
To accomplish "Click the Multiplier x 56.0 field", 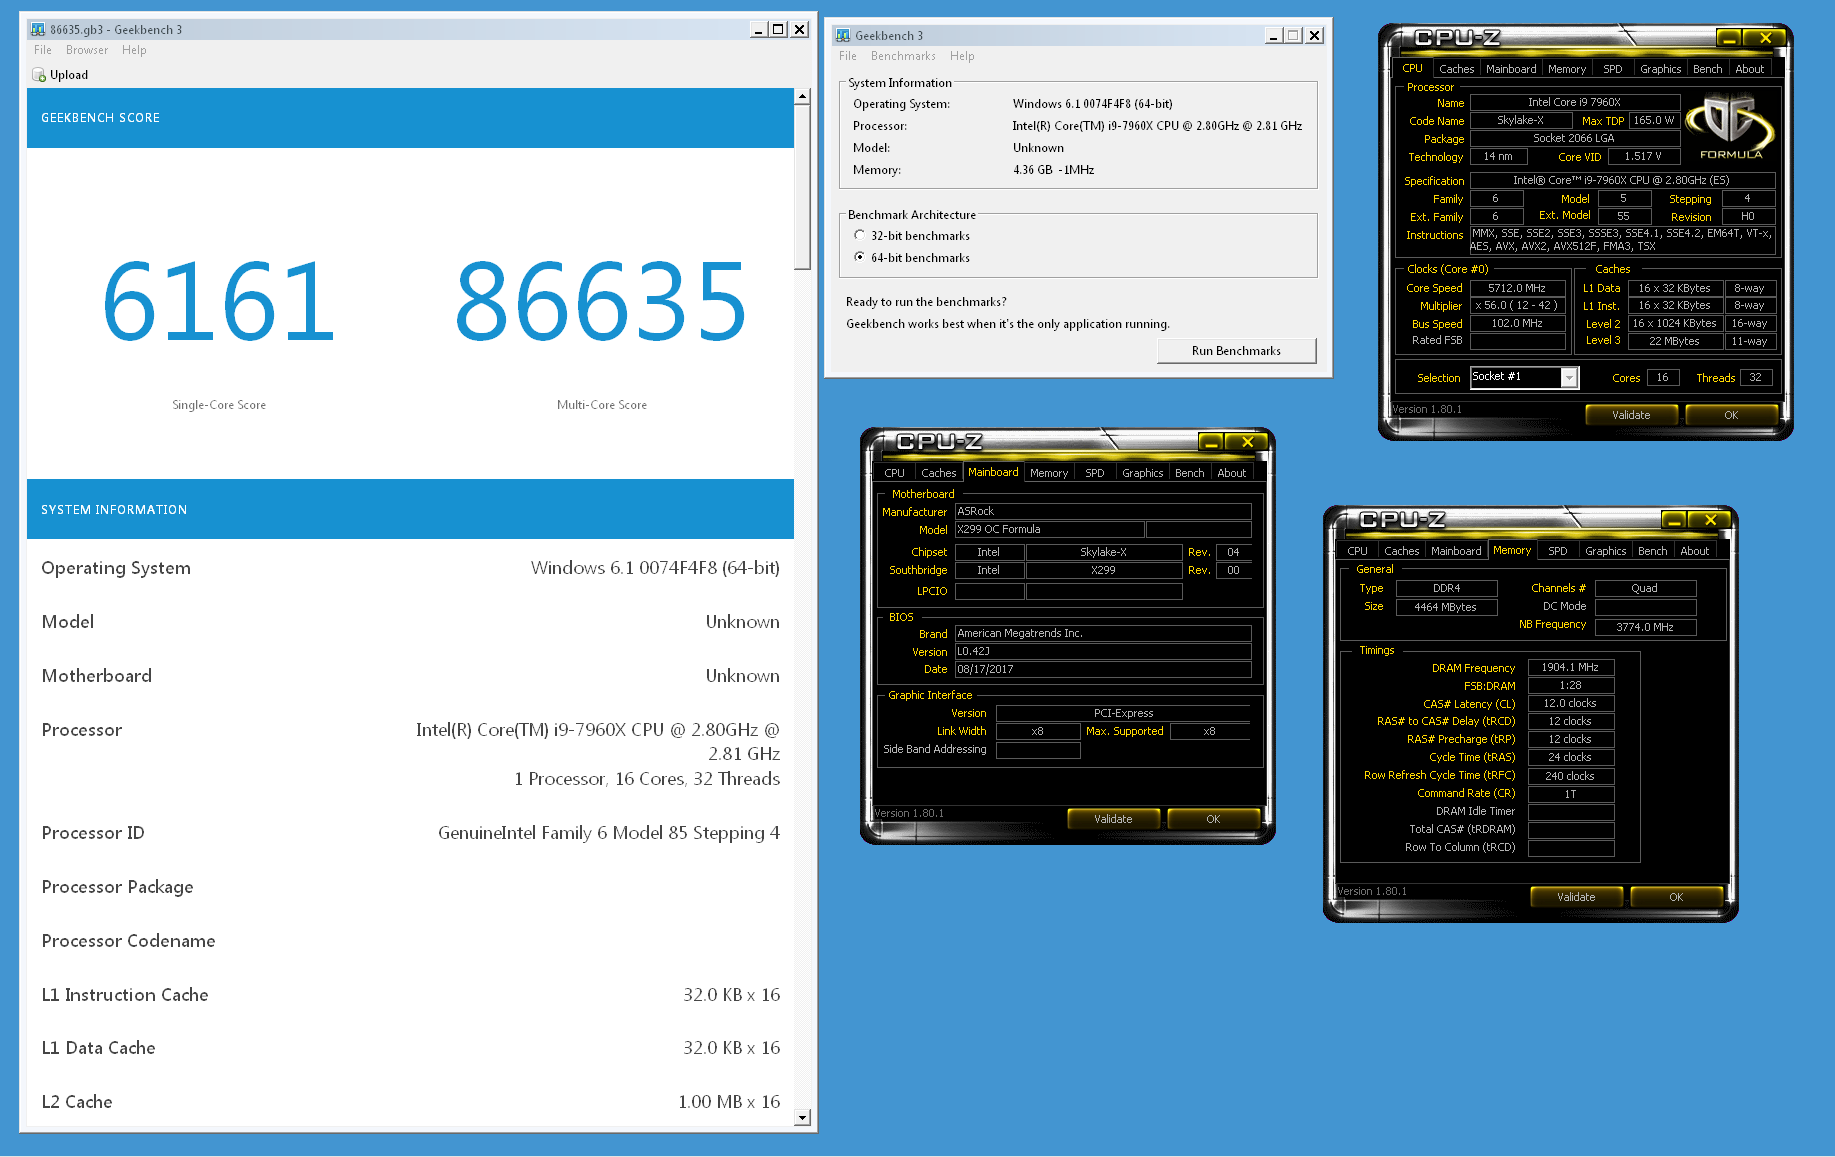I will [1517, 305].
